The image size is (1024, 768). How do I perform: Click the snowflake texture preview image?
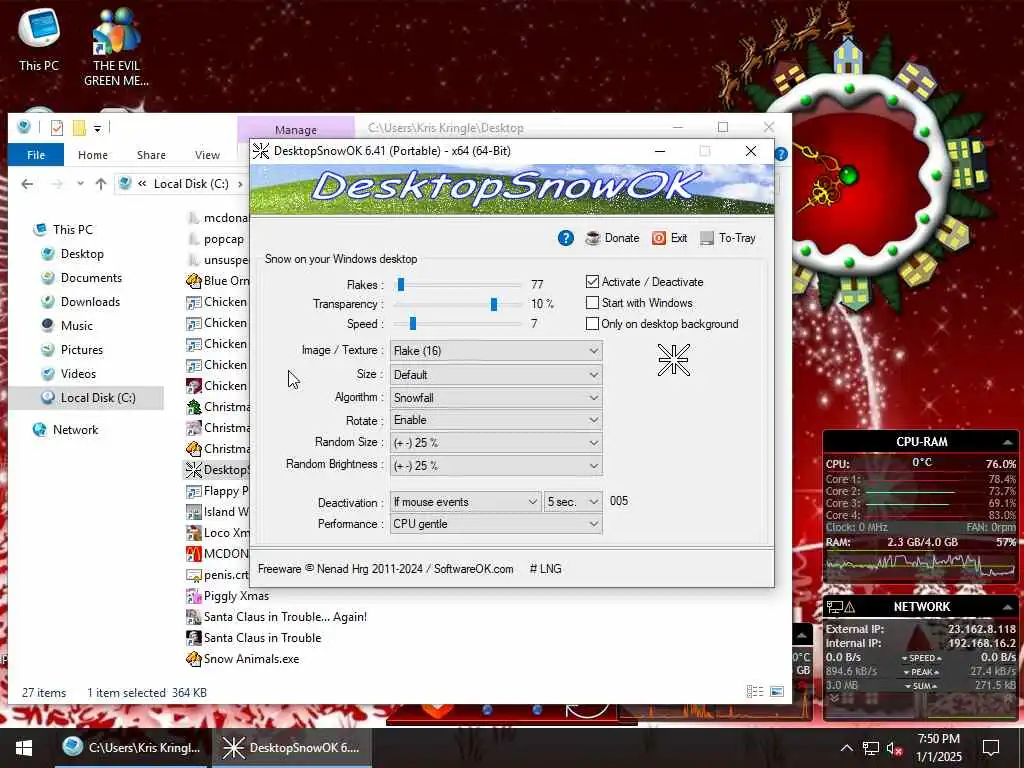[x=673, y=360]
